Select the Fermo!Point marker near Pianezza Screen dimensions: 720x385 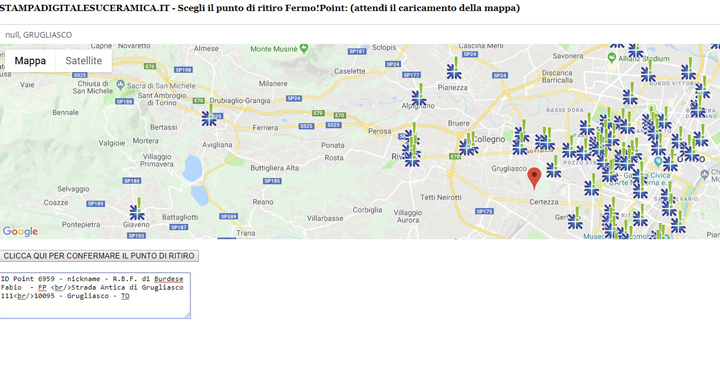tap(454, 68)
